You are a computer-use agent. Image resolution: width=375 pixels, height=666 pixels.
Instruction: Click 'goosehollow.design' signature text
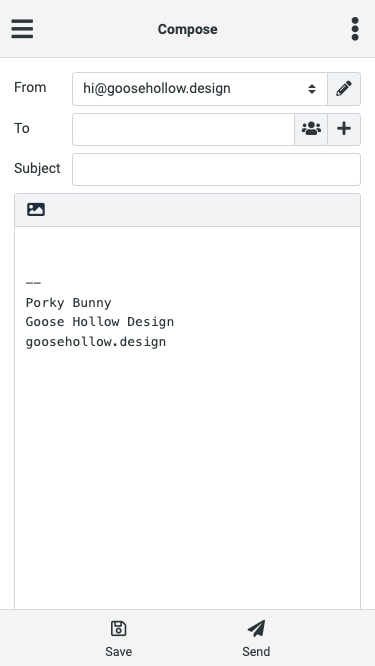click(96, 341)
